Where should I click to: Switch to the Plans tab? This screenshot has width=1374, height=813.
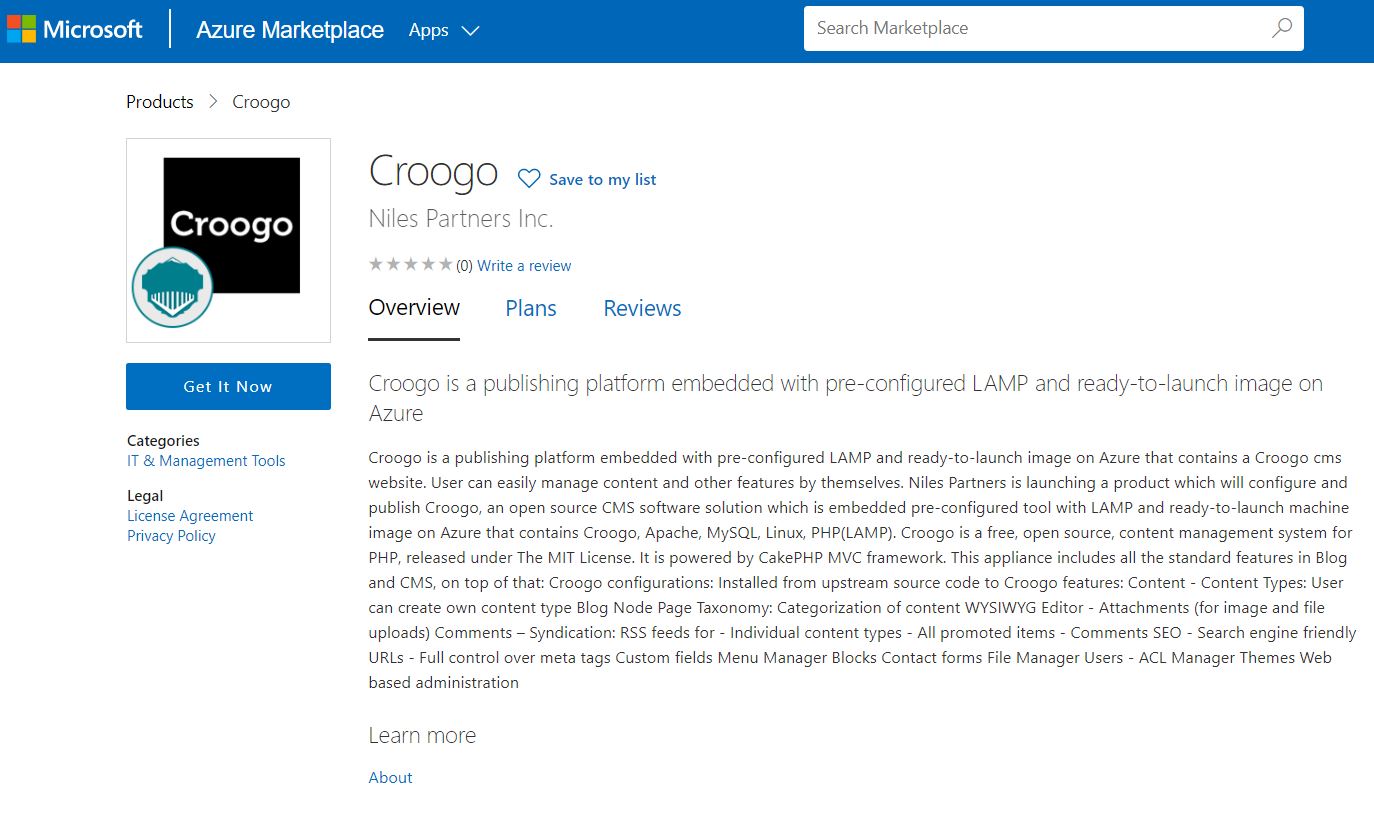[x=531, y=308]
